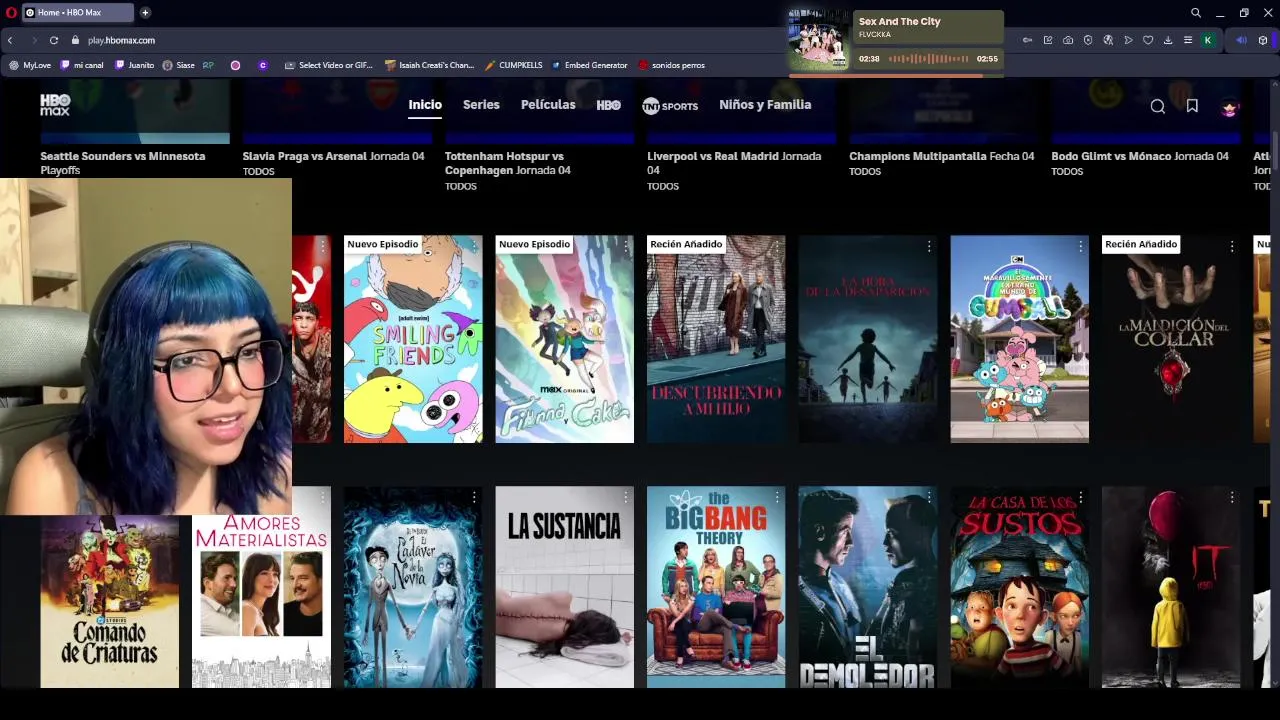Open the ad blocker shield icon
Viewport: 1280px width, 720px height.
(1088, 40)
